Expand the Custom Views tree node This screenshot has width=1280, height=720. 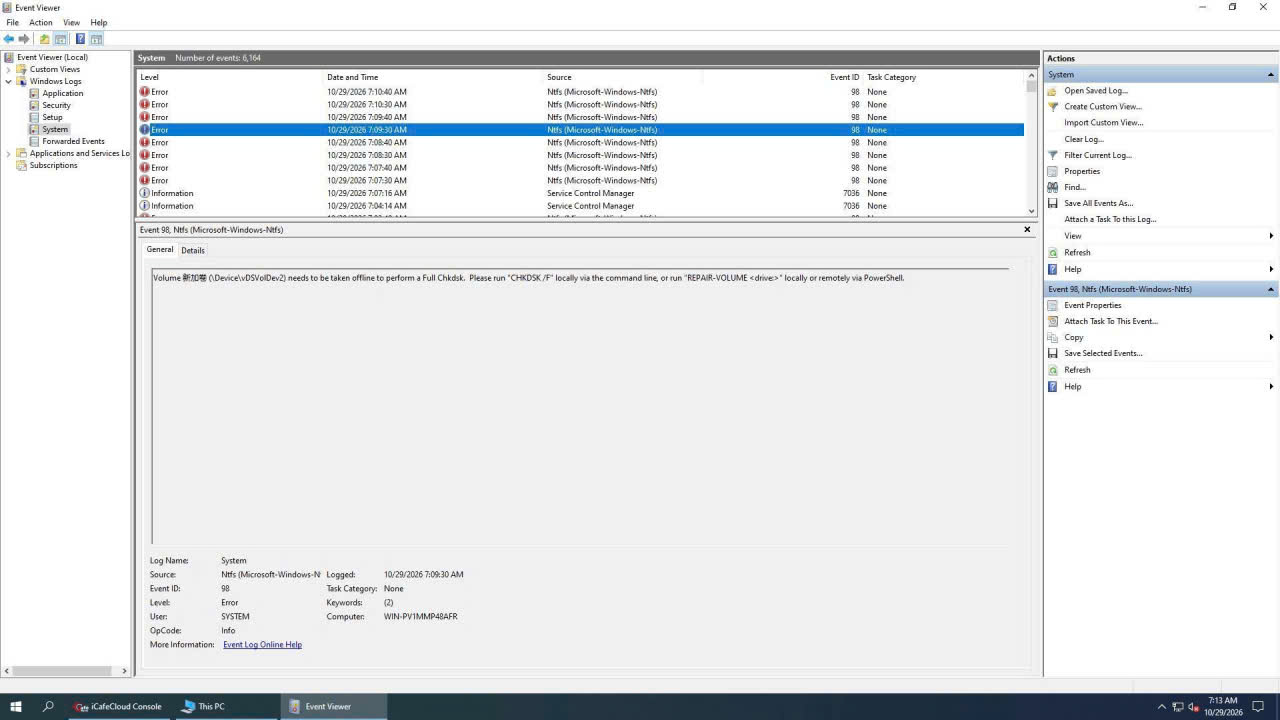coord(9,69)
